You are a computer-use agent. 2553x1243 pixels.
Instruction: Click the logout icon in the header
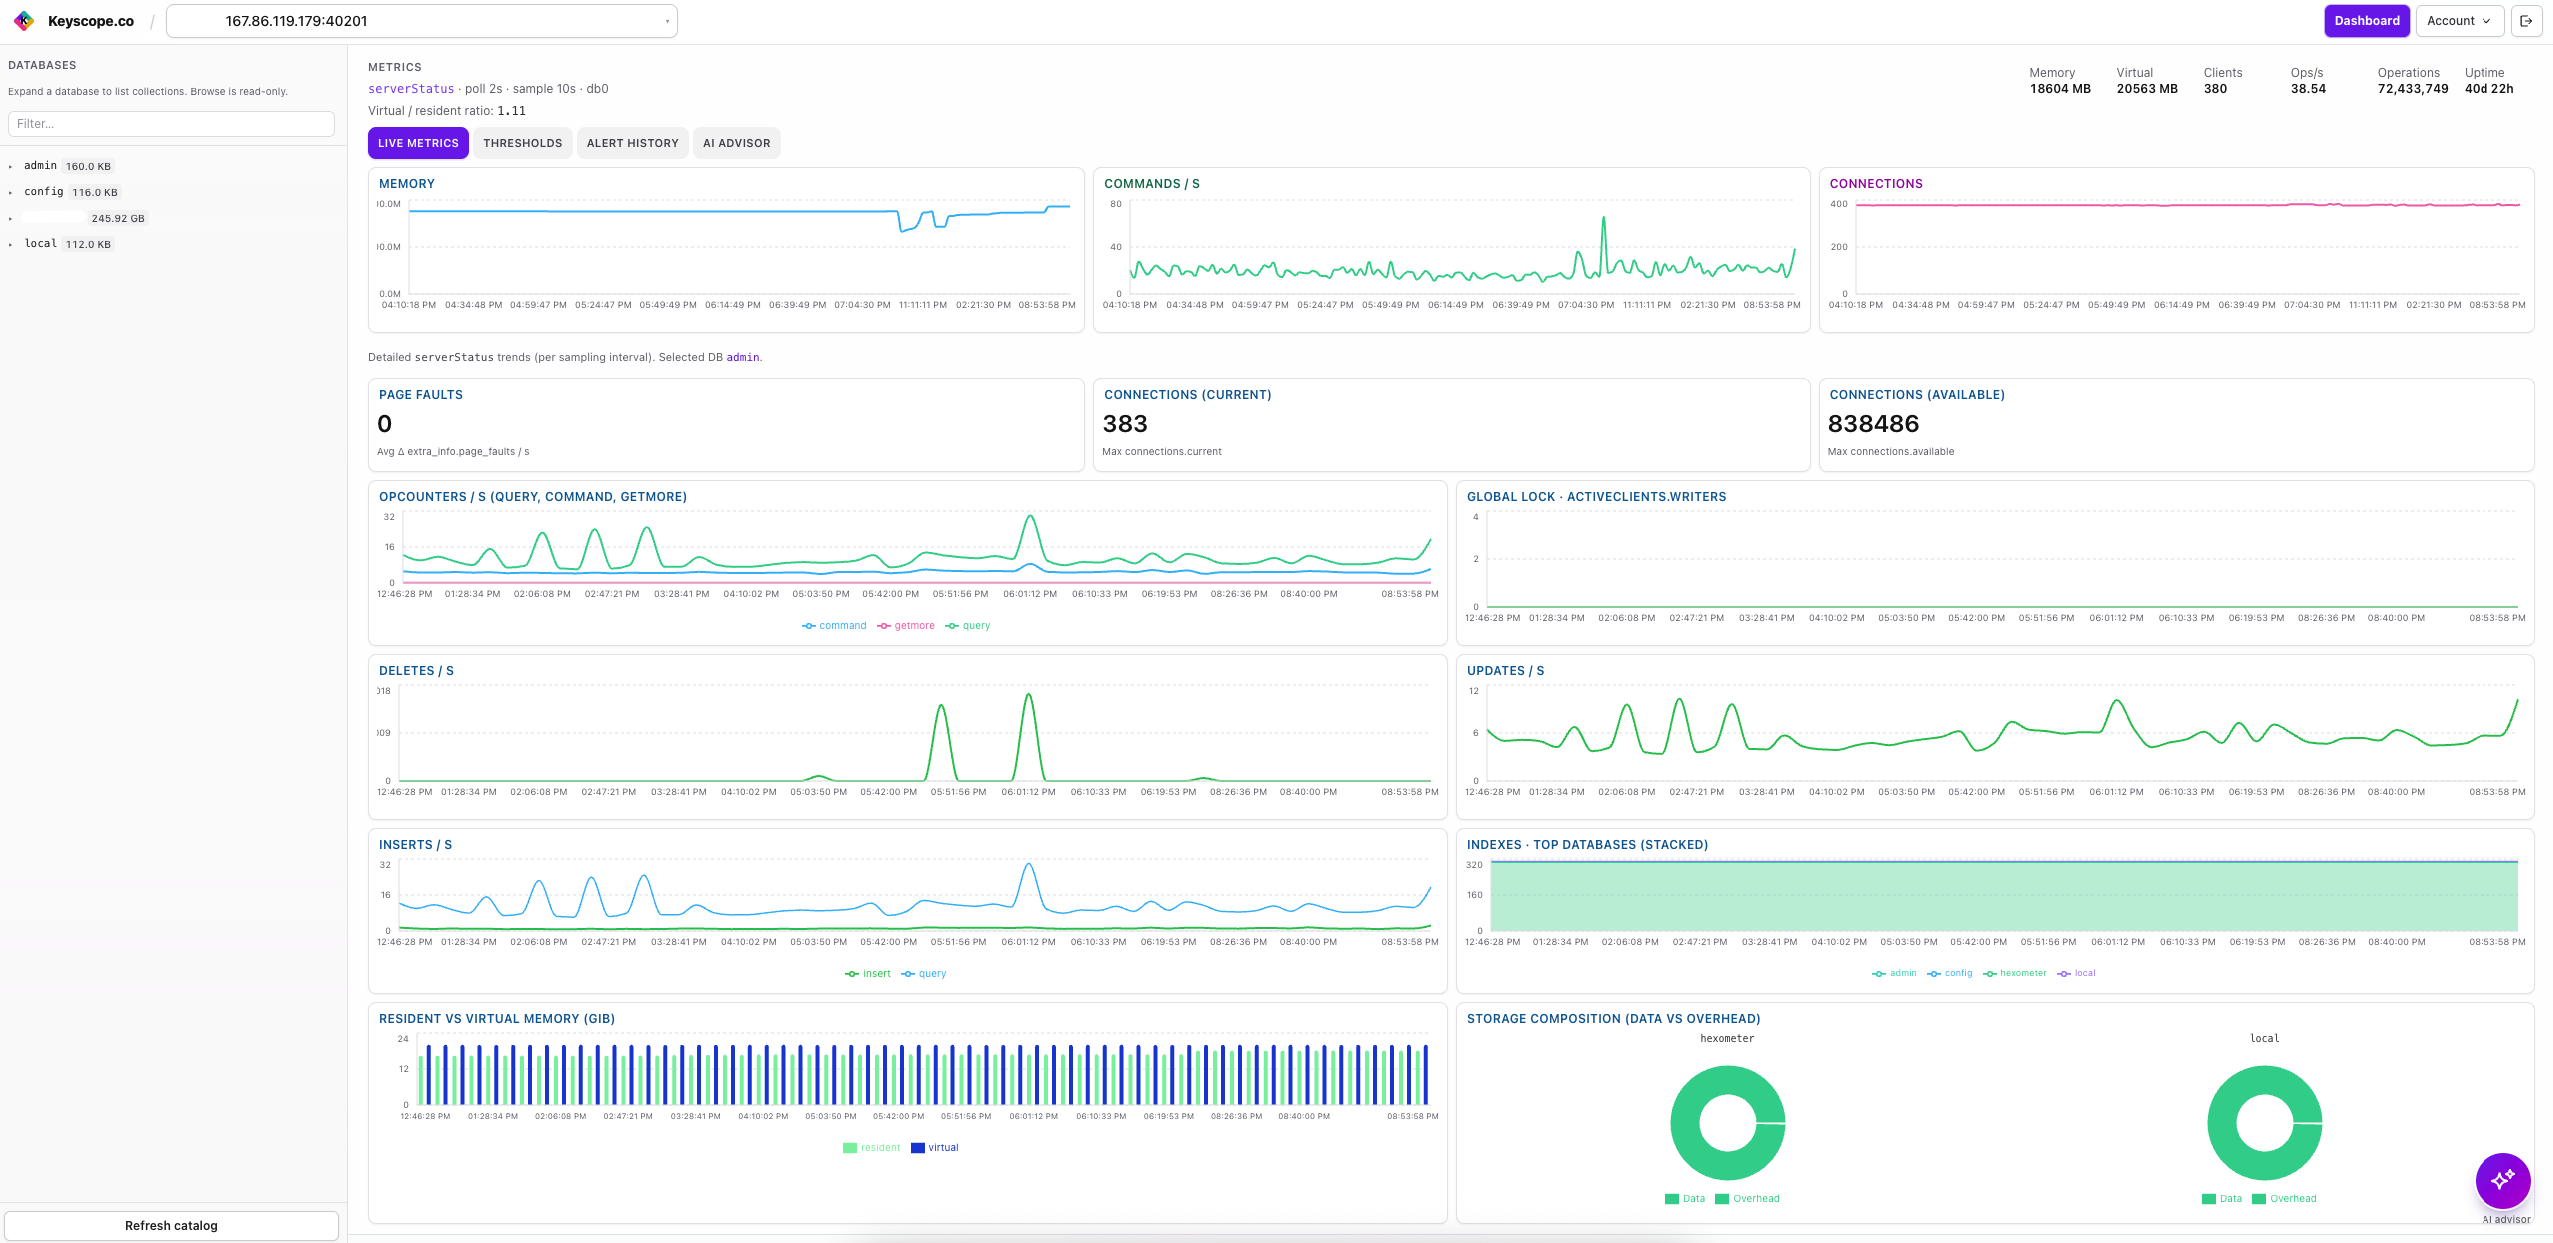coord(2526,21)
